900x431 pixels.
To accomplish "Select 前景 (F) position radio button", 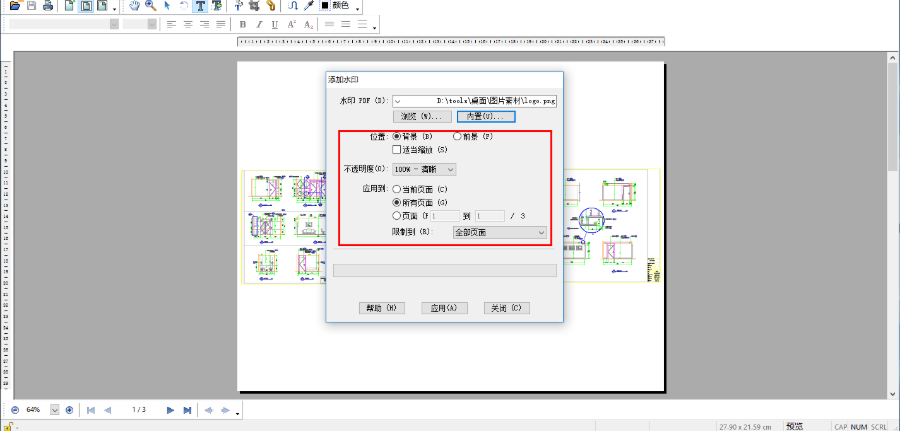I will [x=457, y=137].
